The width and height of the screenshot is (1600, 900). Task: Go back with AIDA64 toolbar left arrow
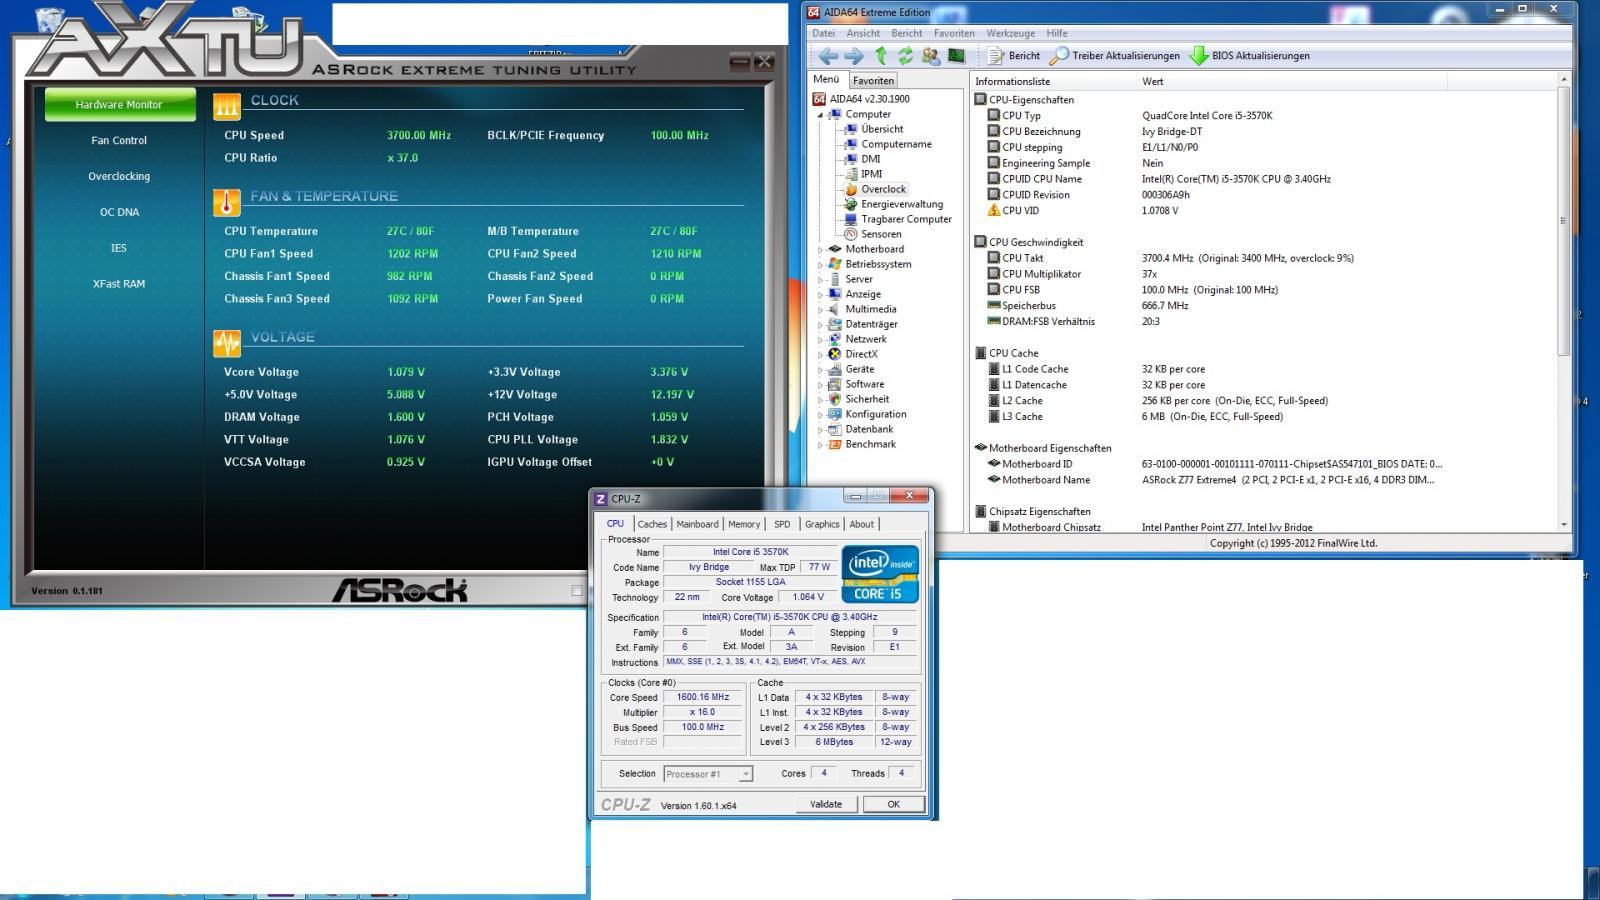pyautogui.click(x=827, y=56)
